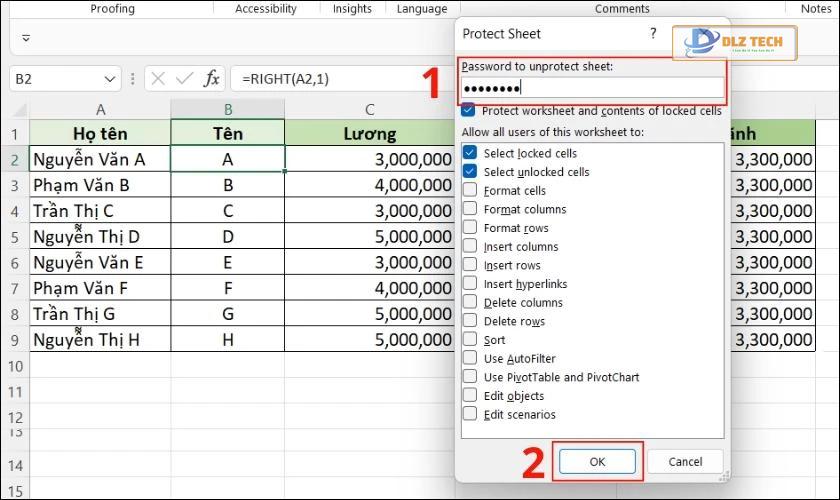Image resolution: width=840 pixels, height=500 pixels.
Task: Click the Insert Function fx icon
Action: (x=212, y=79)
